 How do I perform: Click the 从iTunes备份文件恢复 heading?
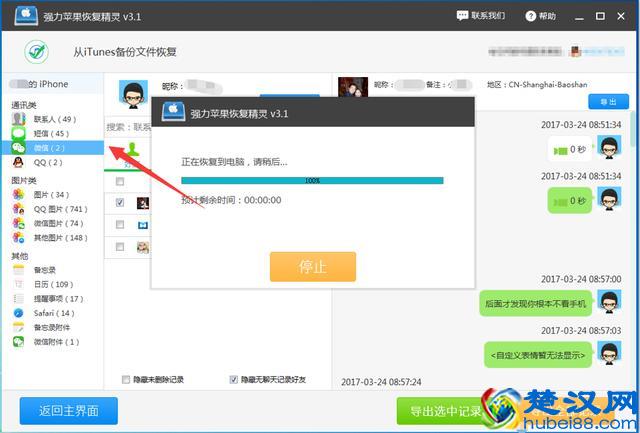pos(125,52)
